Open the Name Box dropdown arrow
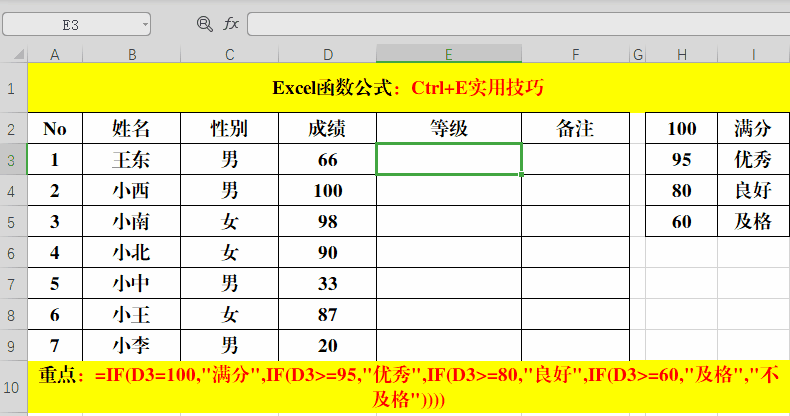The width and height of the screenshot is (790, 416). (145, 24)
